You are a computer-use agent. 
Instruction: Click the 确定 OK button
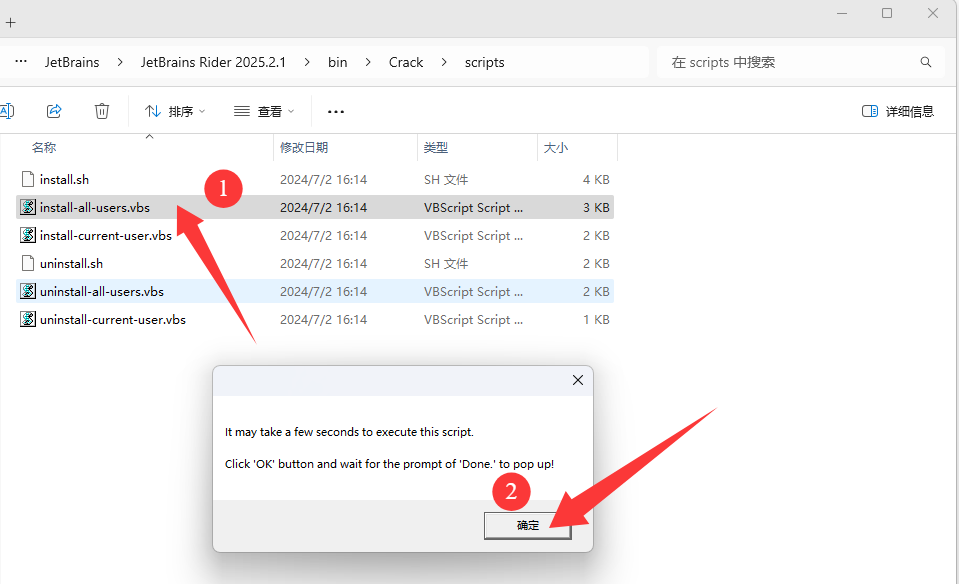(x=527, y=525)
